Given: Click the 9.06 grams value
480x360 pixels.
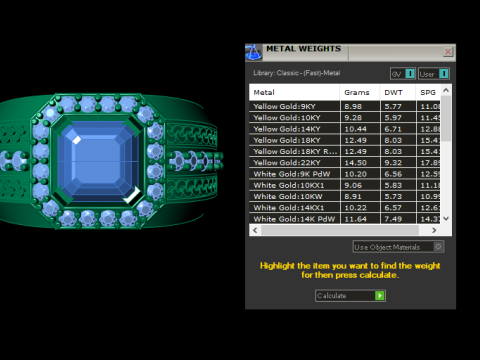Looking at the screenshot, I should coord(353,185).
